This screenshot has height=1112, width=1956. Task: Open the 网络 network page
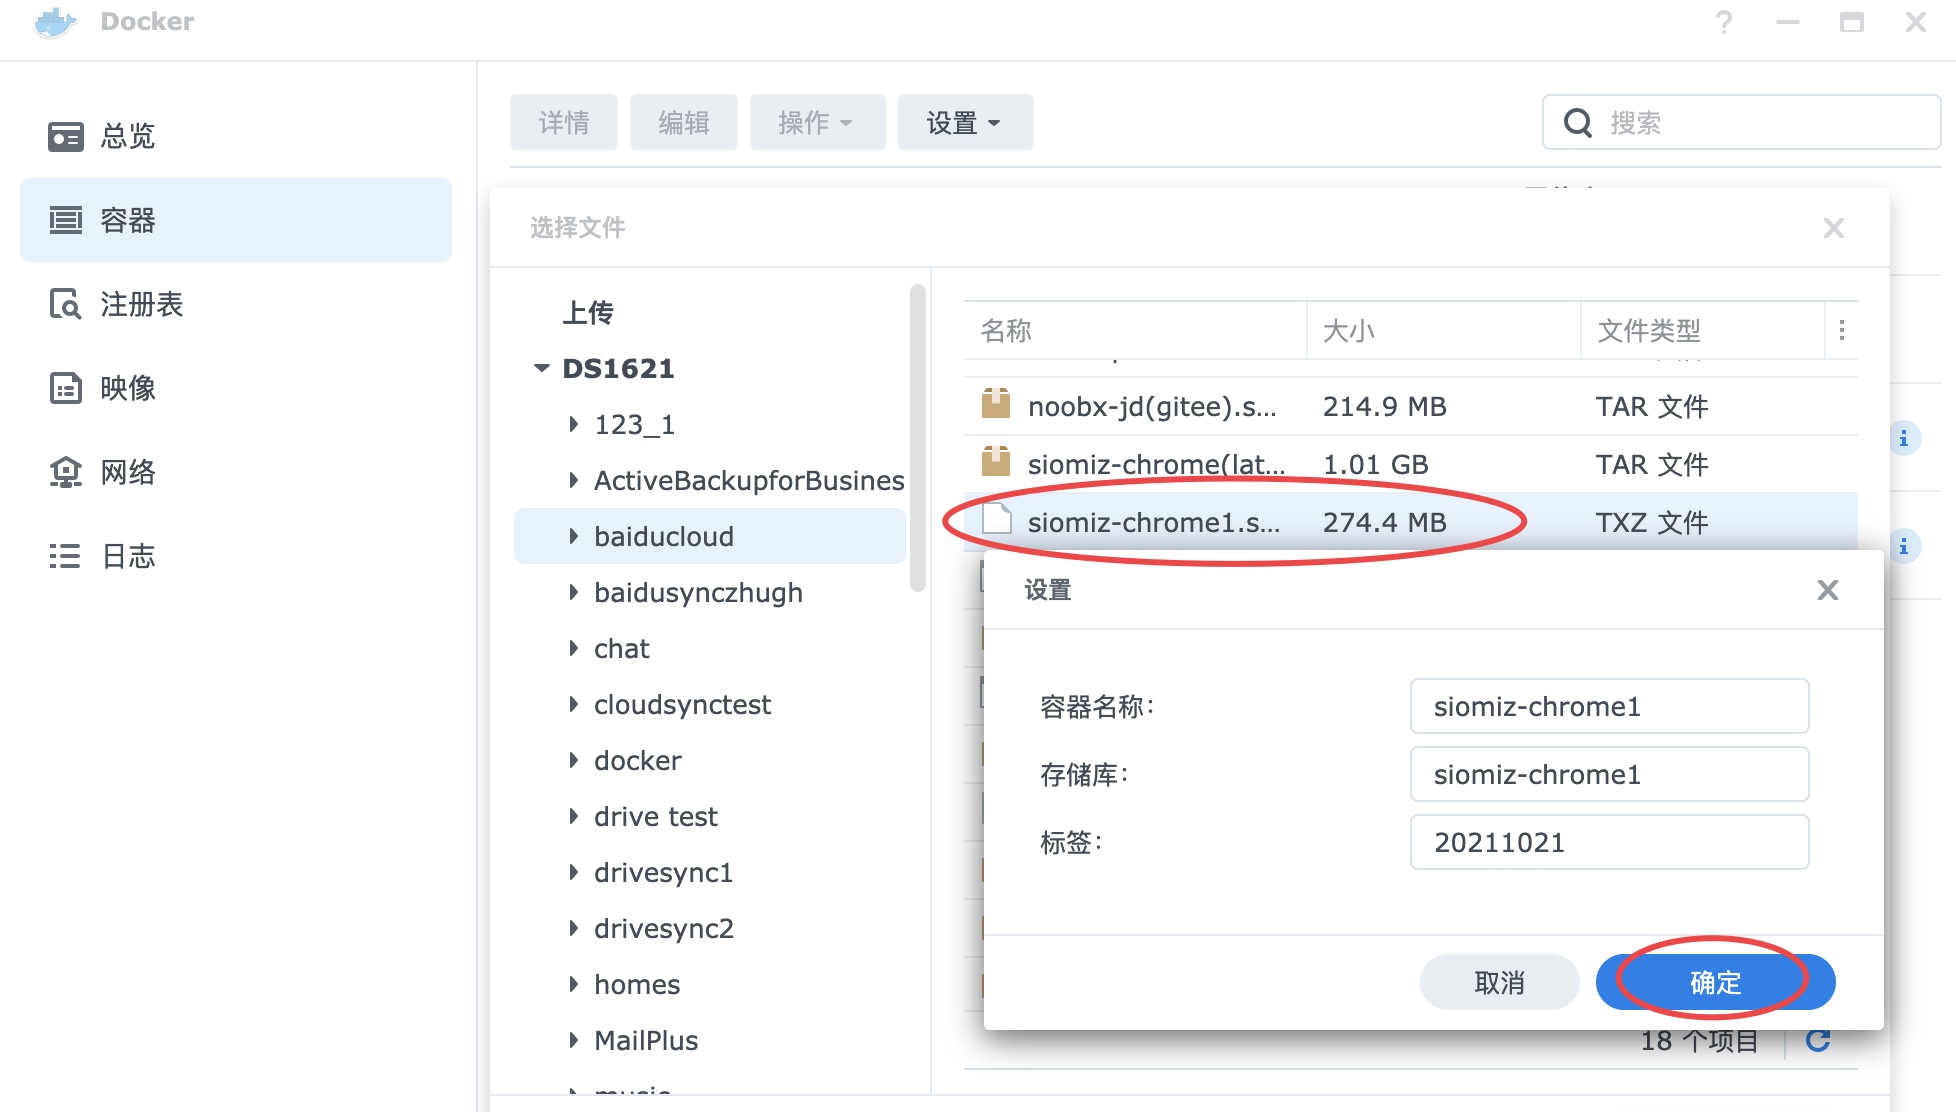[x=236, y=472]
